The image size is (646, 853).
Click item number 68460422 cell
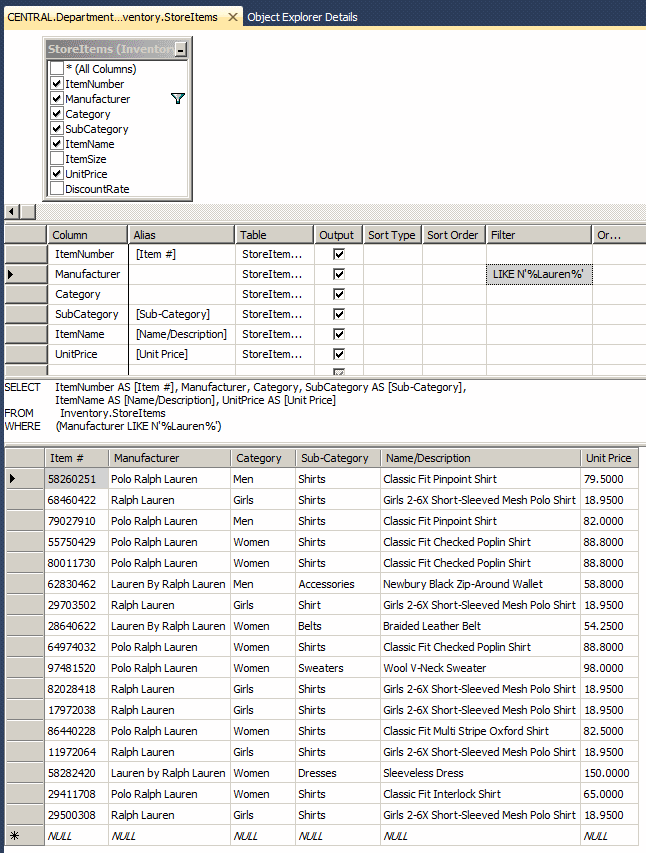[77, 500]
